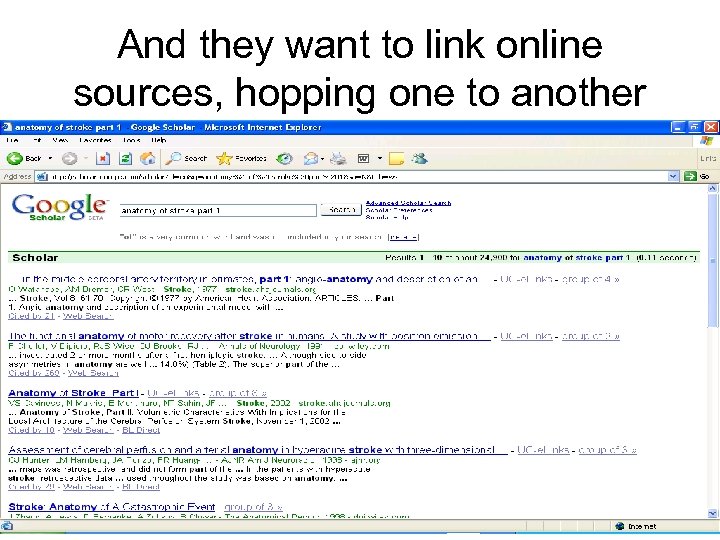The height and width of the screenshot is (540, 720).
Task: Click the yellow note toolbar icon
Action: (x=396, y=159)
